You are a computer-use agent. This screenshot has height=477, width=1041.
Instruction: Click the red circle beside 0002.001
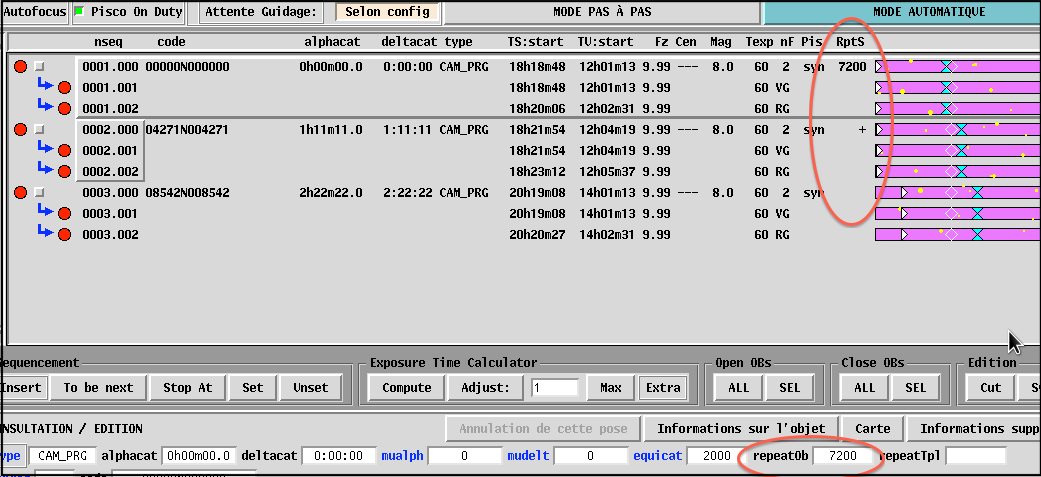click(65, 151)
